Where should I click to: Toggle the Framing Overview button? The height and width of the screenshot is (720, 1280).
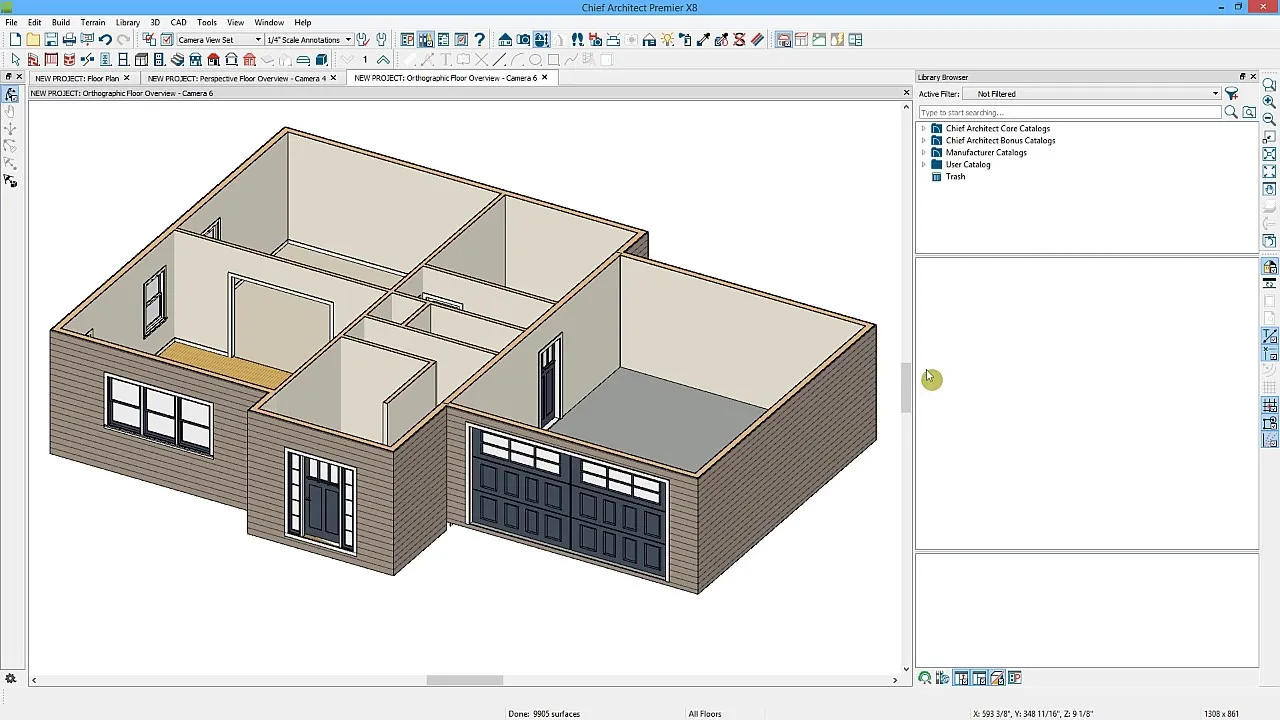[x=801, y=40]
